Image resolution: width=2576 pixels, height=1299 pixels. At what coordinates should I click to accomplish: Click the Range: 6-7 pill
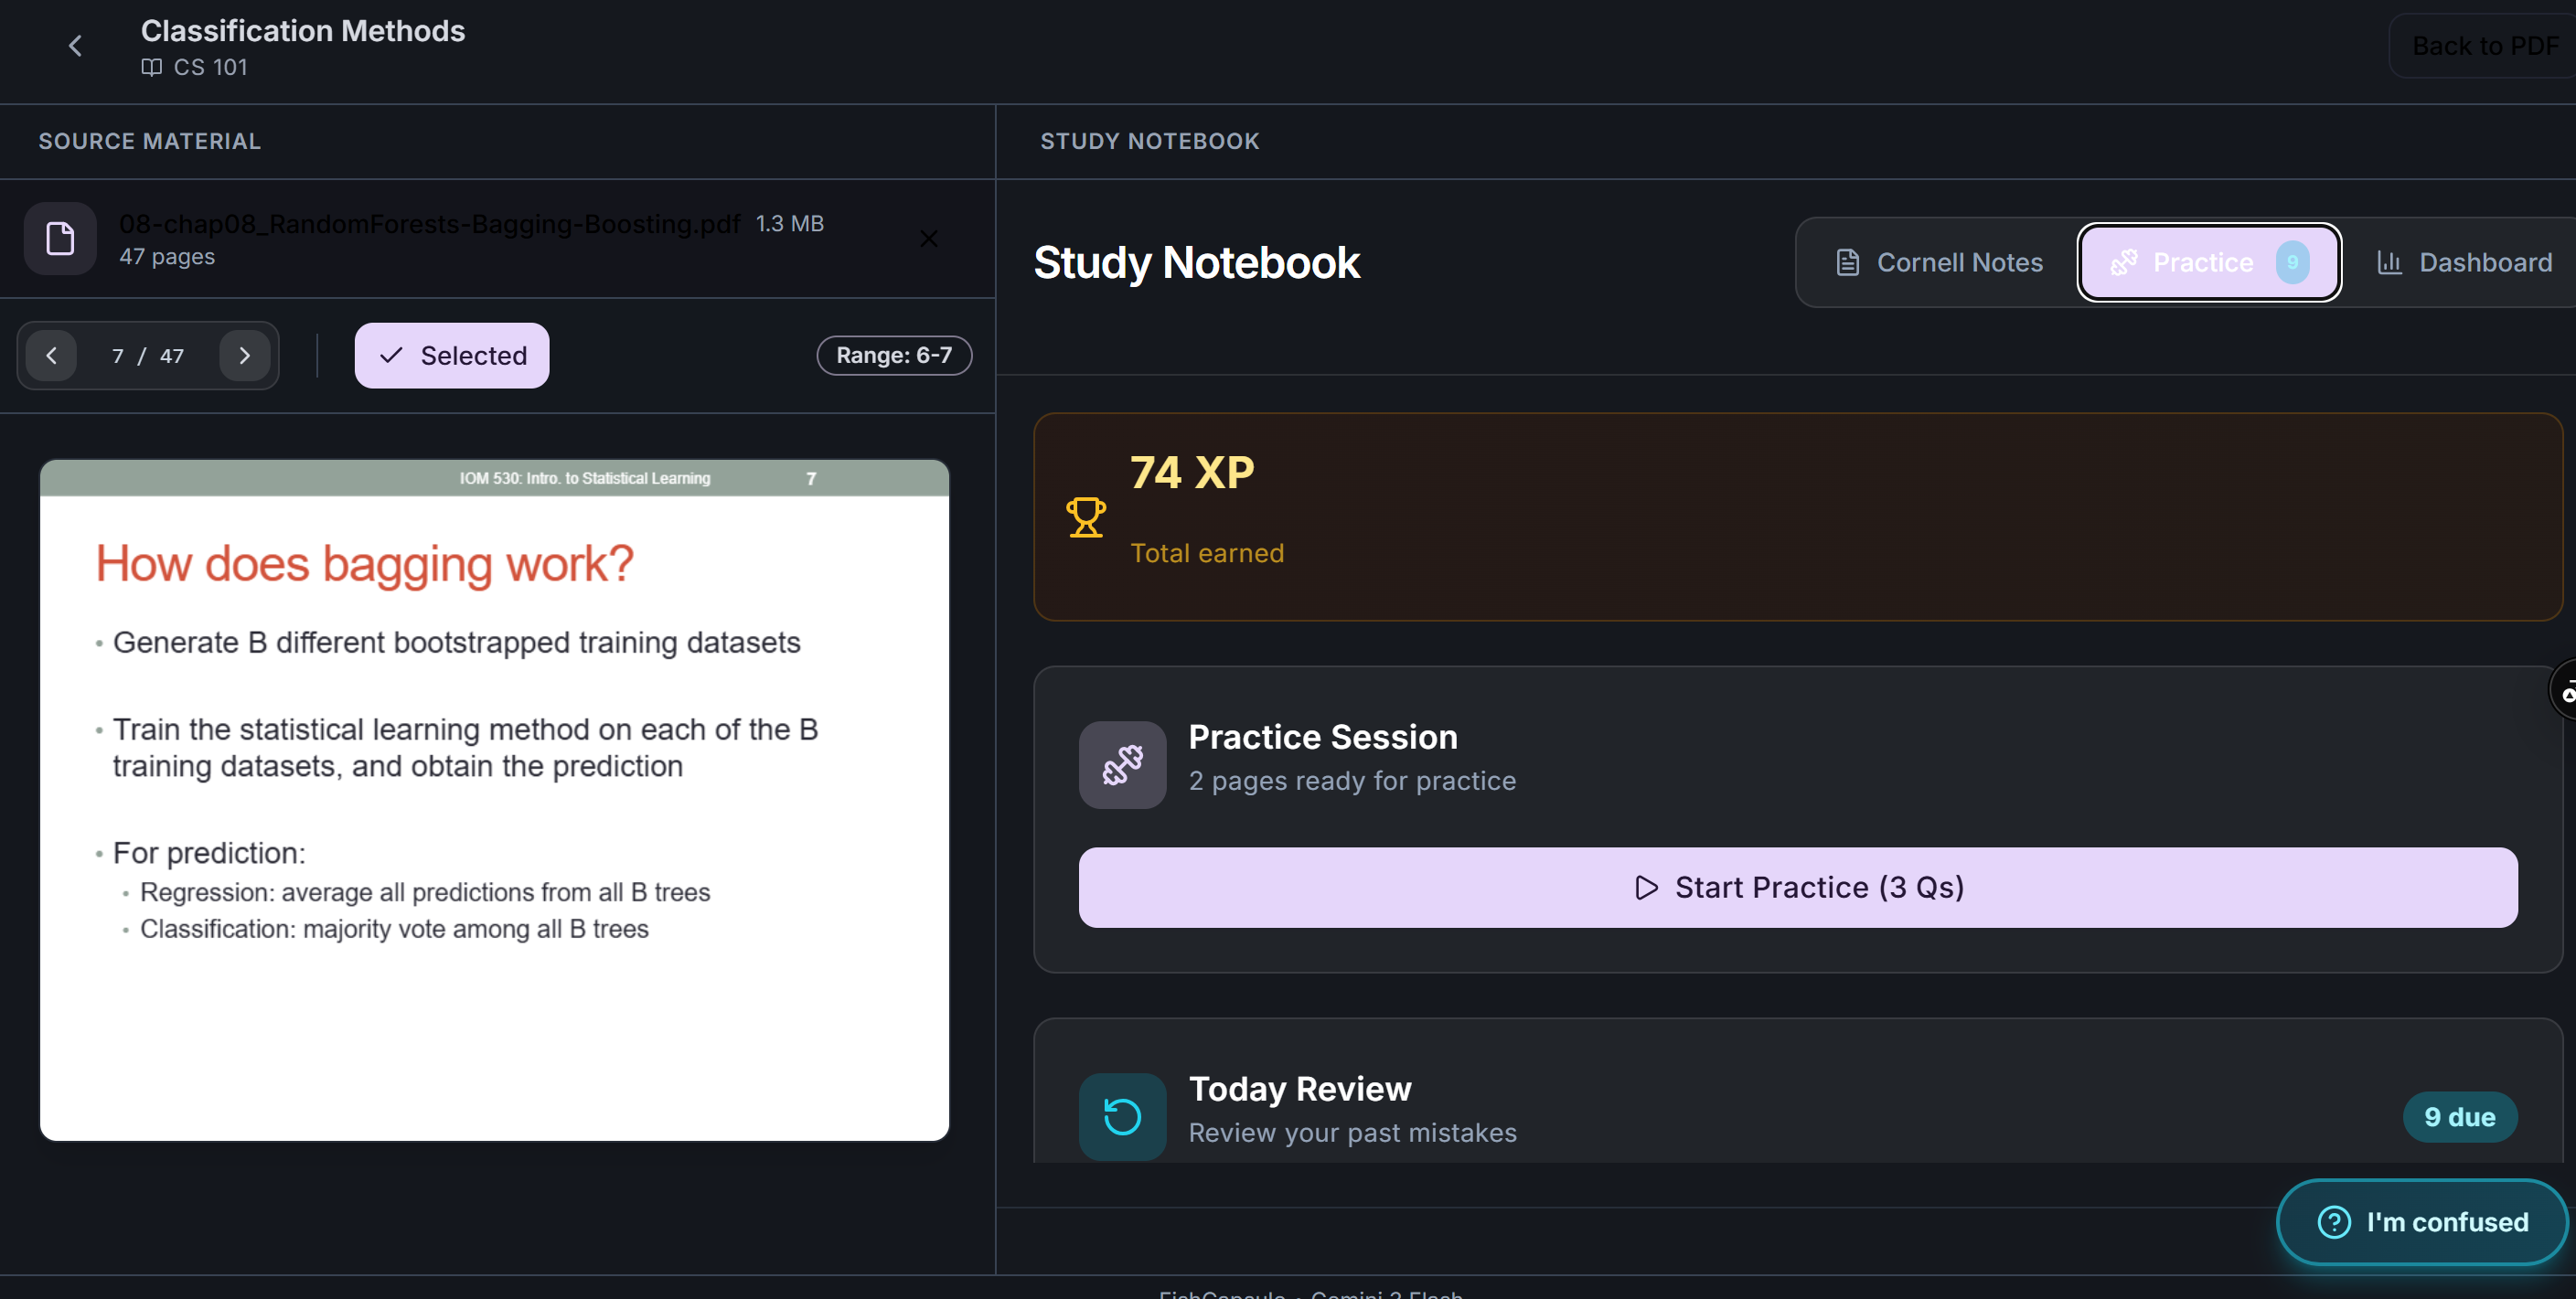click(x=893, y=356)
